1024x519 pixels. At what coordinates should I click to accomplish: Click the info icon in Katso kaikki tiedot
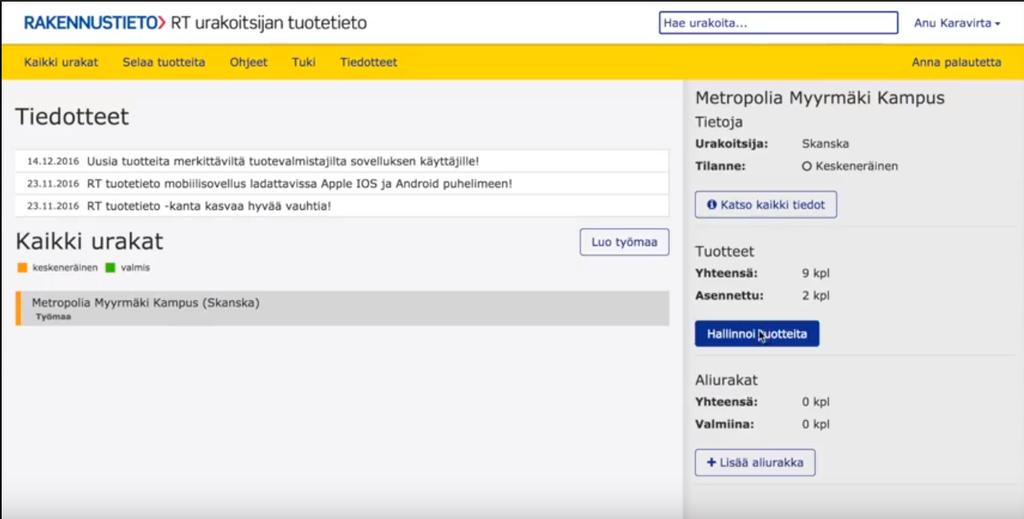(x=712, y=205)
